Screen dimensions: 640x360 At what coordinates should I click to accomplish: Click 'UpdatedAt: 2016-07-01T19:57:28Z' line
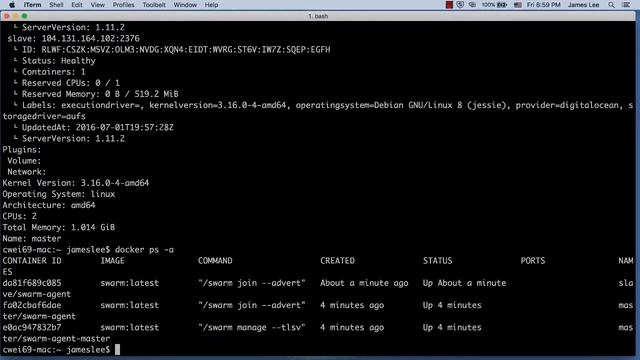coord(98,127)
